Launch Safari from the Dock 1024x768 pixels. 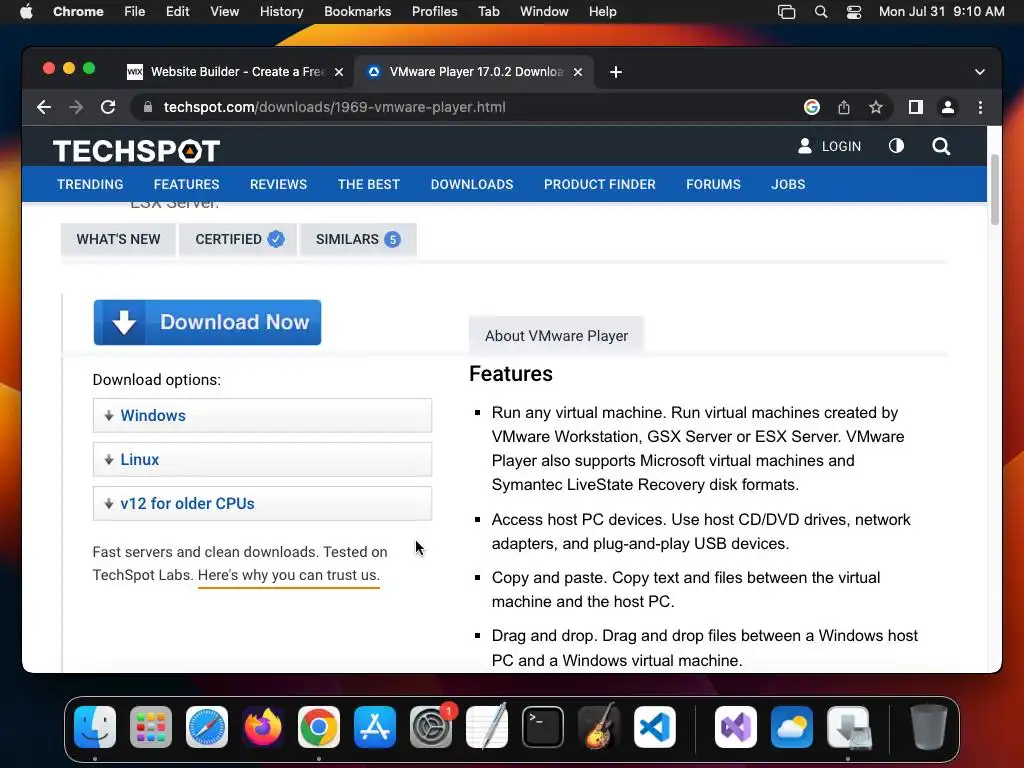click(x=207, y=727)
